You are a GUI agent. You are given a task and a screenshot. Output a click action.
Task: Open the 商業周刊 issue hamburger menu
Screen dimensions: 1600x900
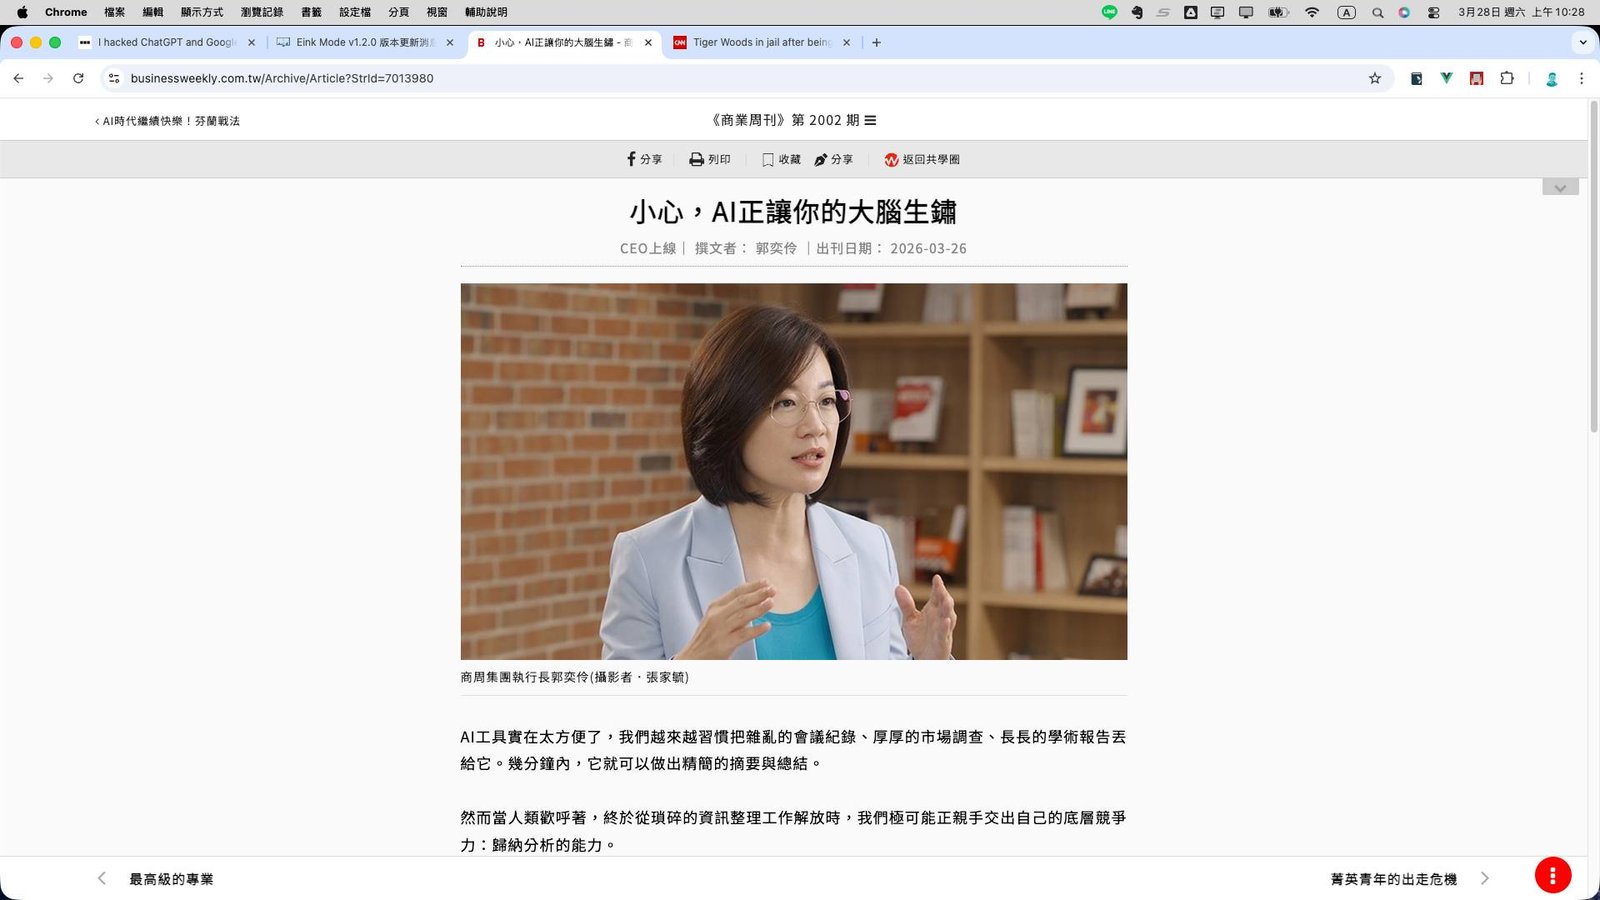point(869,120)
